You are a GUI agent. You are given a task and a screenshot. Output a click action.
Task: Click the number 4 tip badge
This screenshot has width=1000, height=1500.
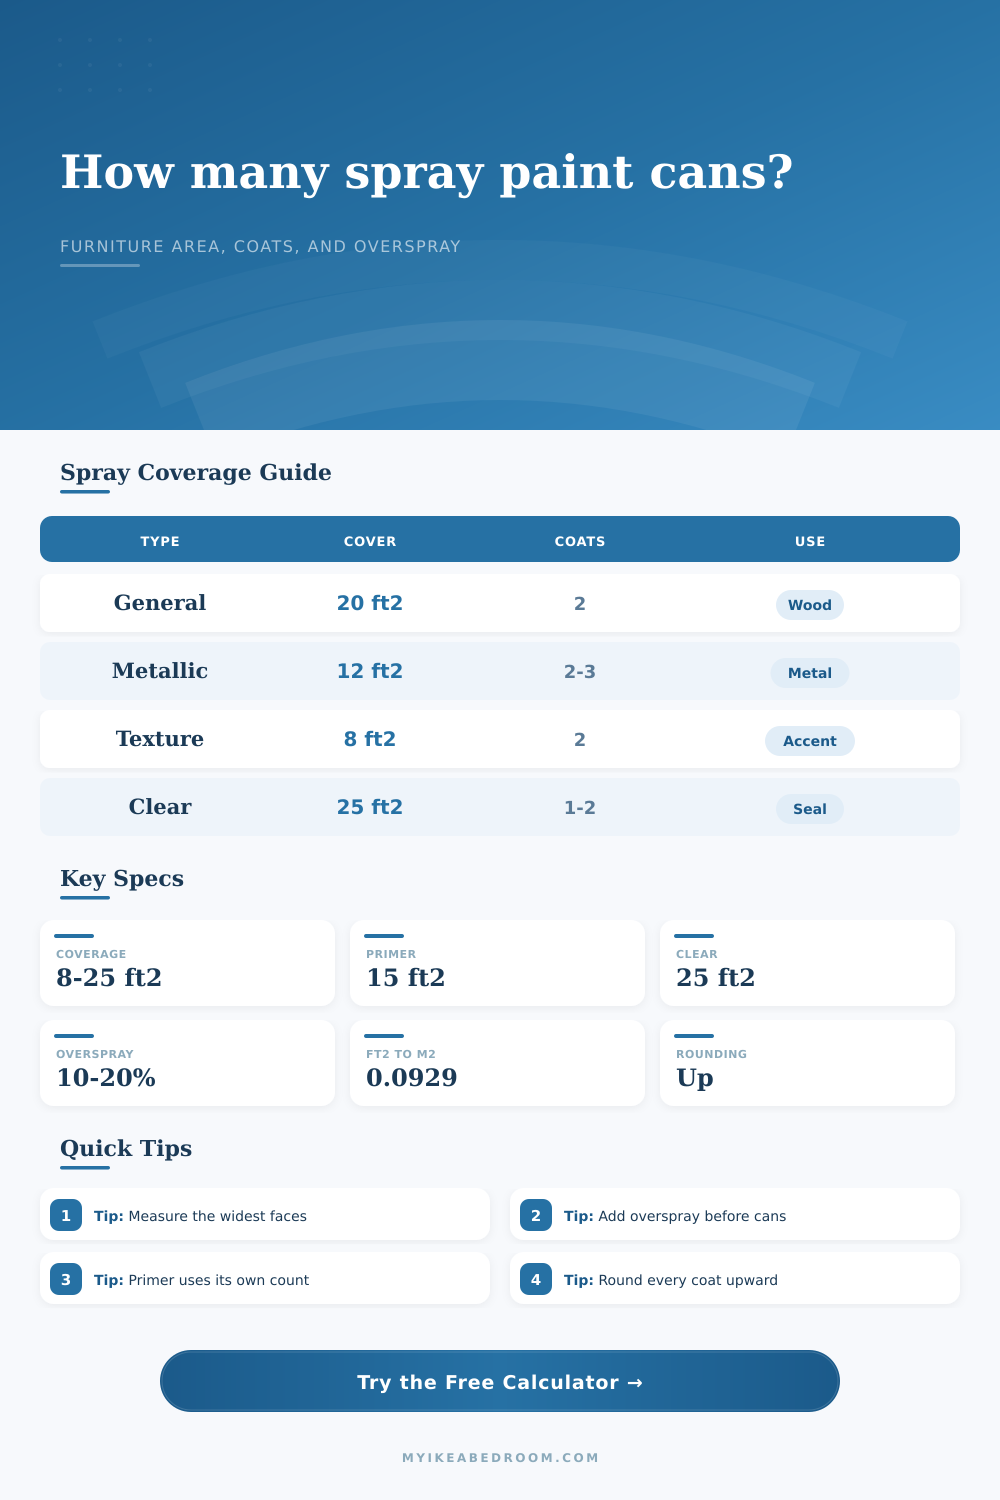click(536, 1280)
